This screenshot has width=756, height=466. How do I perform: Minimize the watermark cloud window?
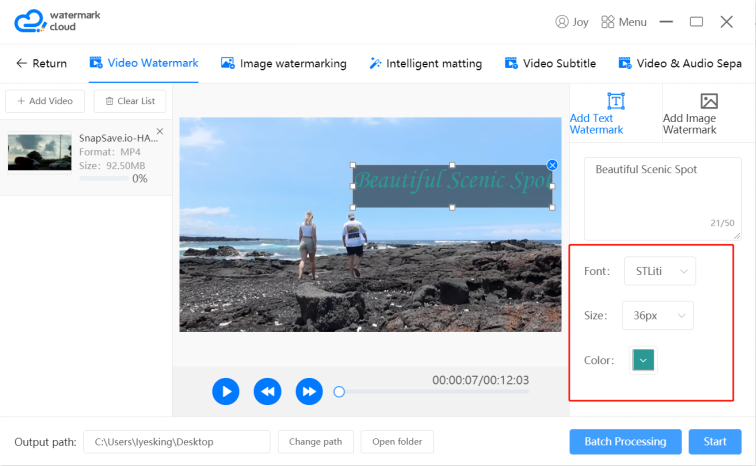click(x=666, y=22)
